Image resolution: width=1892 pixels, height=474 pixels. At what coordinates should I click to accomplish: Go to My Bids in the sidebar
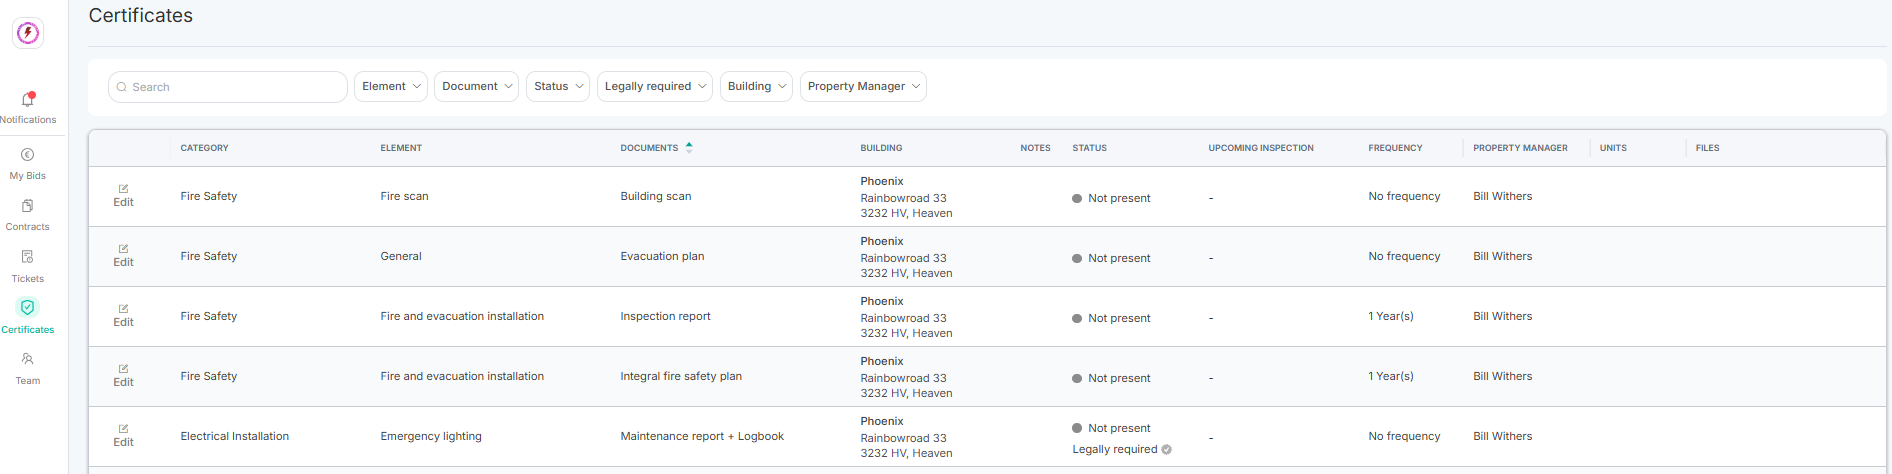click(x=28, y=163)
